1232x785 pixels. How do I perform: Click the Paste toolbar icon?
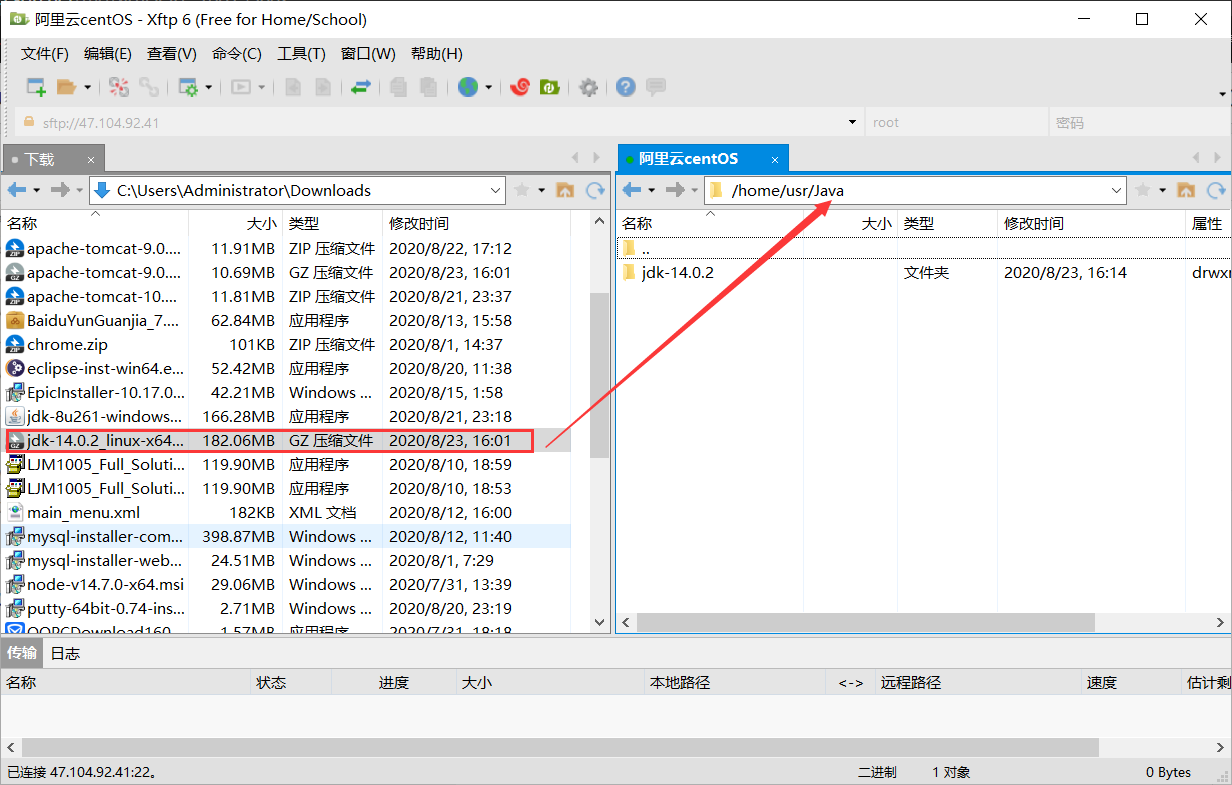[428, 87]
